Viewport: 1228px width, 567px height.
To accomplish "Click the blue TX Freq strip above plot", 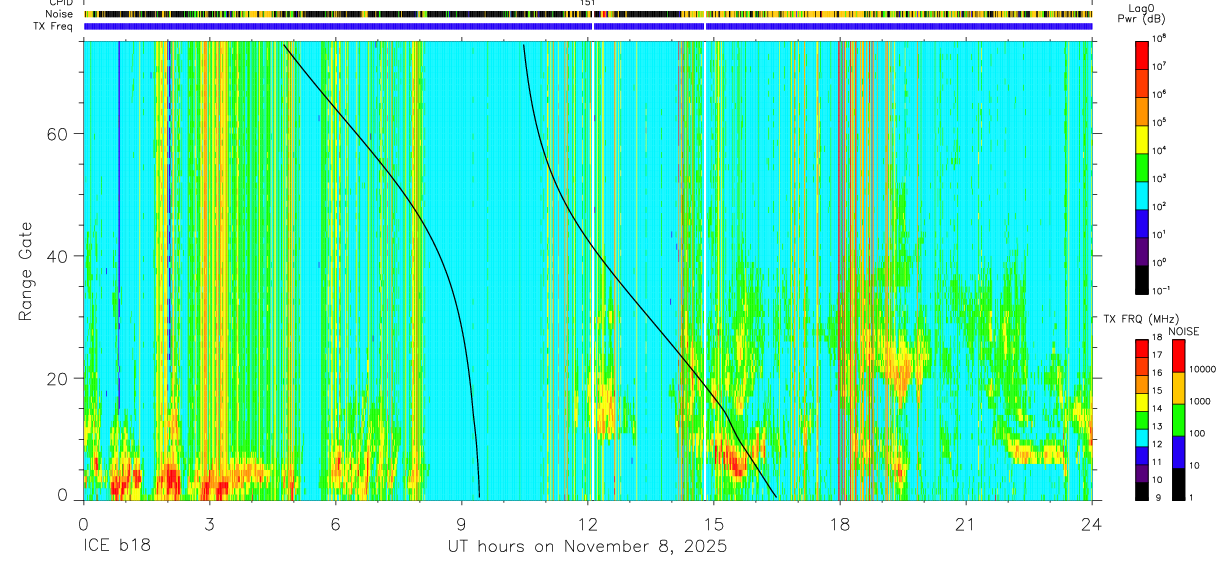I will click(588, 27).
